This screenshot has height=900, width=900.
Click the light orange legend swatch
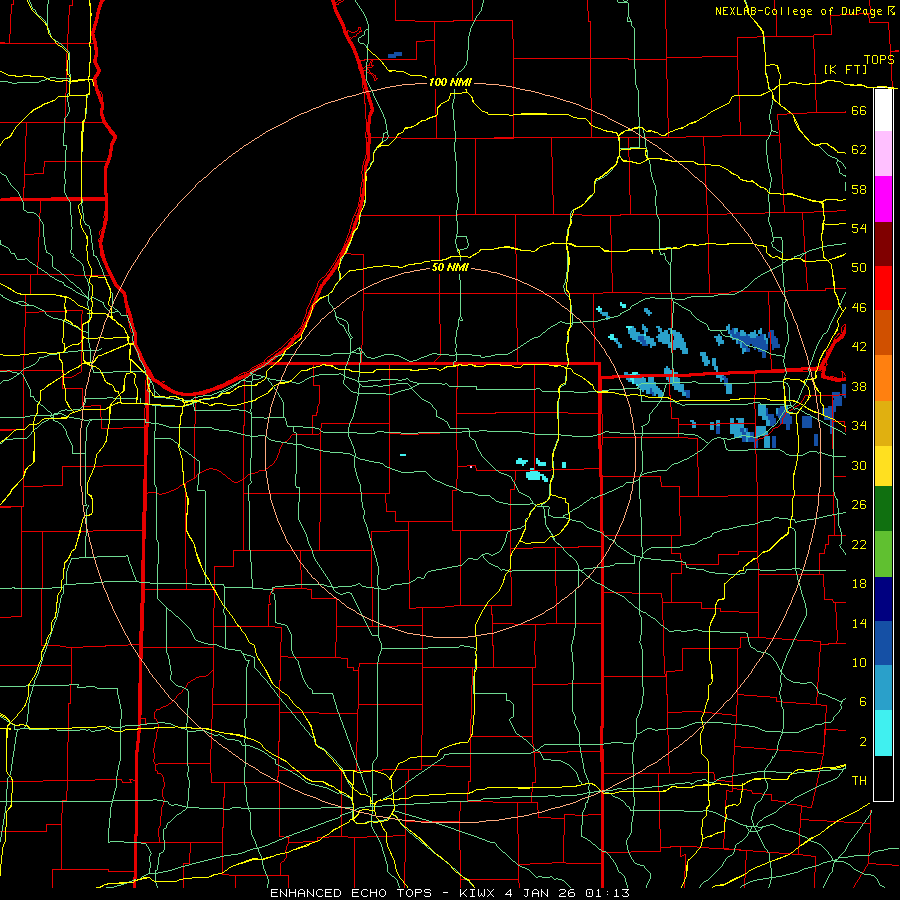(x=883, y=378)
